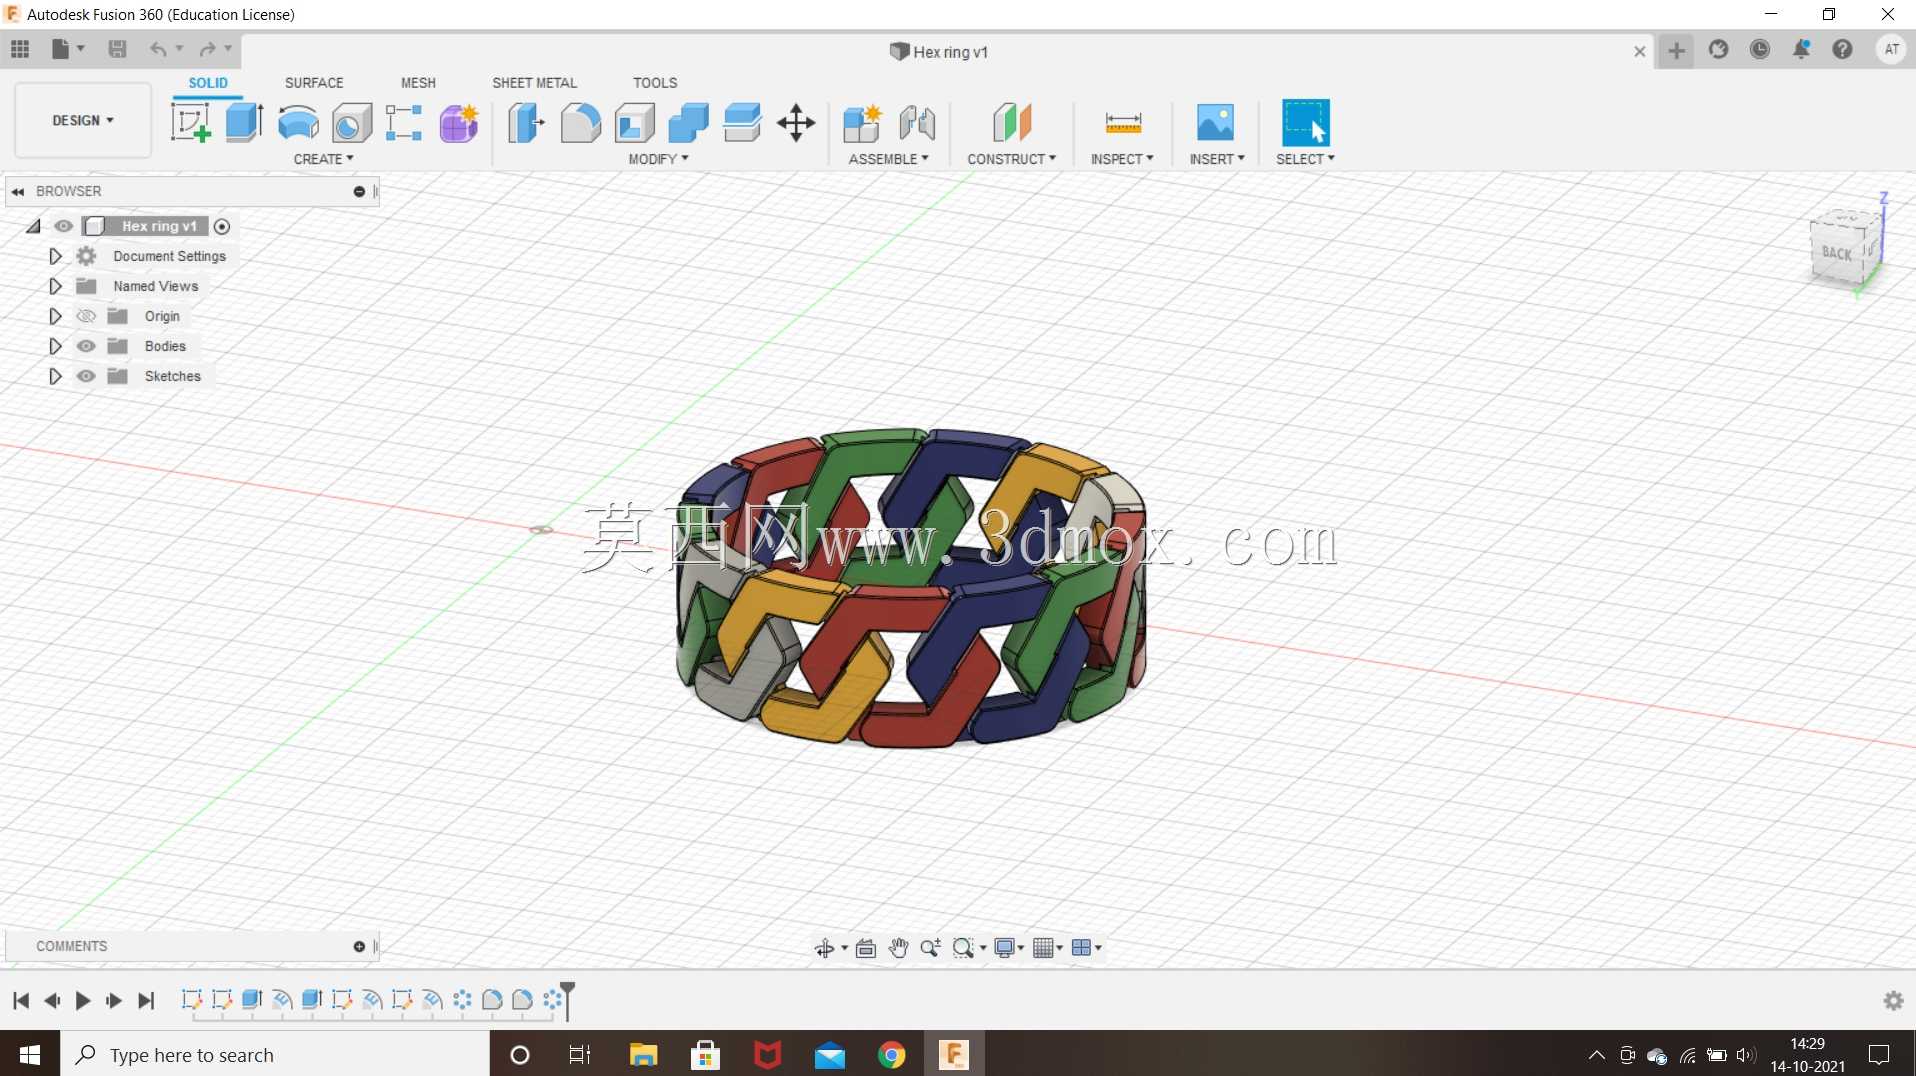
Task: Select the Shell tool
Action: pyautogui.click(x=634, y=123)
